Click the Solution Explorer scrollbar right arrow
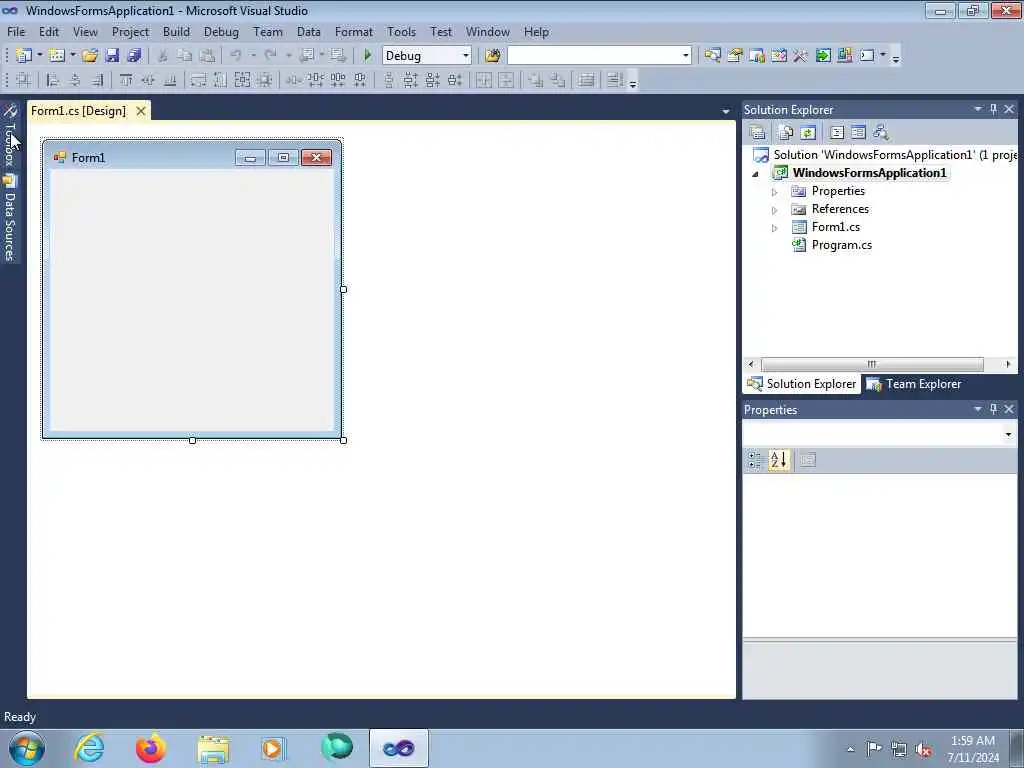1024x768 pixels. click(1008, 364)
